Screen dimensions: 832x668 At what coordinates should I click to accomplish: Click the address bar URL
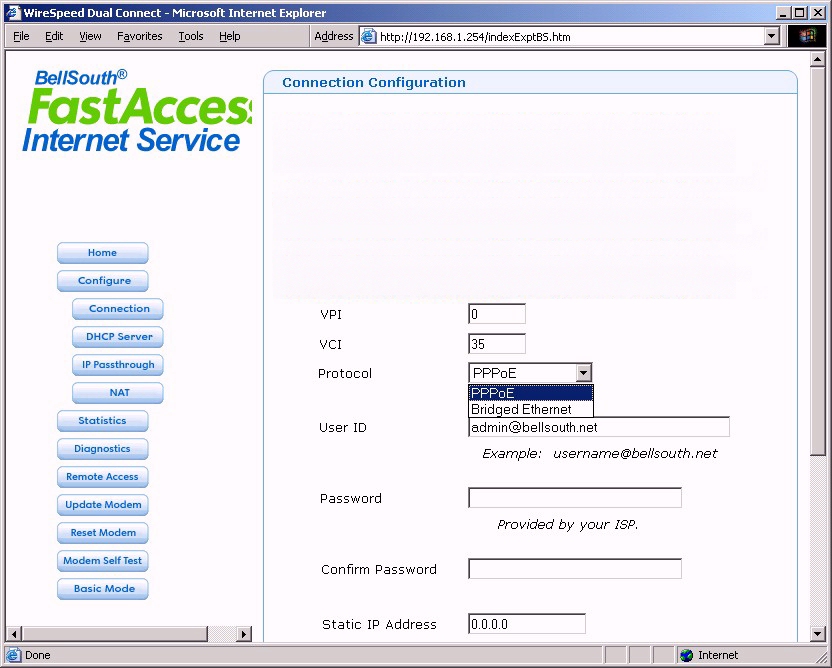[475, 37]
